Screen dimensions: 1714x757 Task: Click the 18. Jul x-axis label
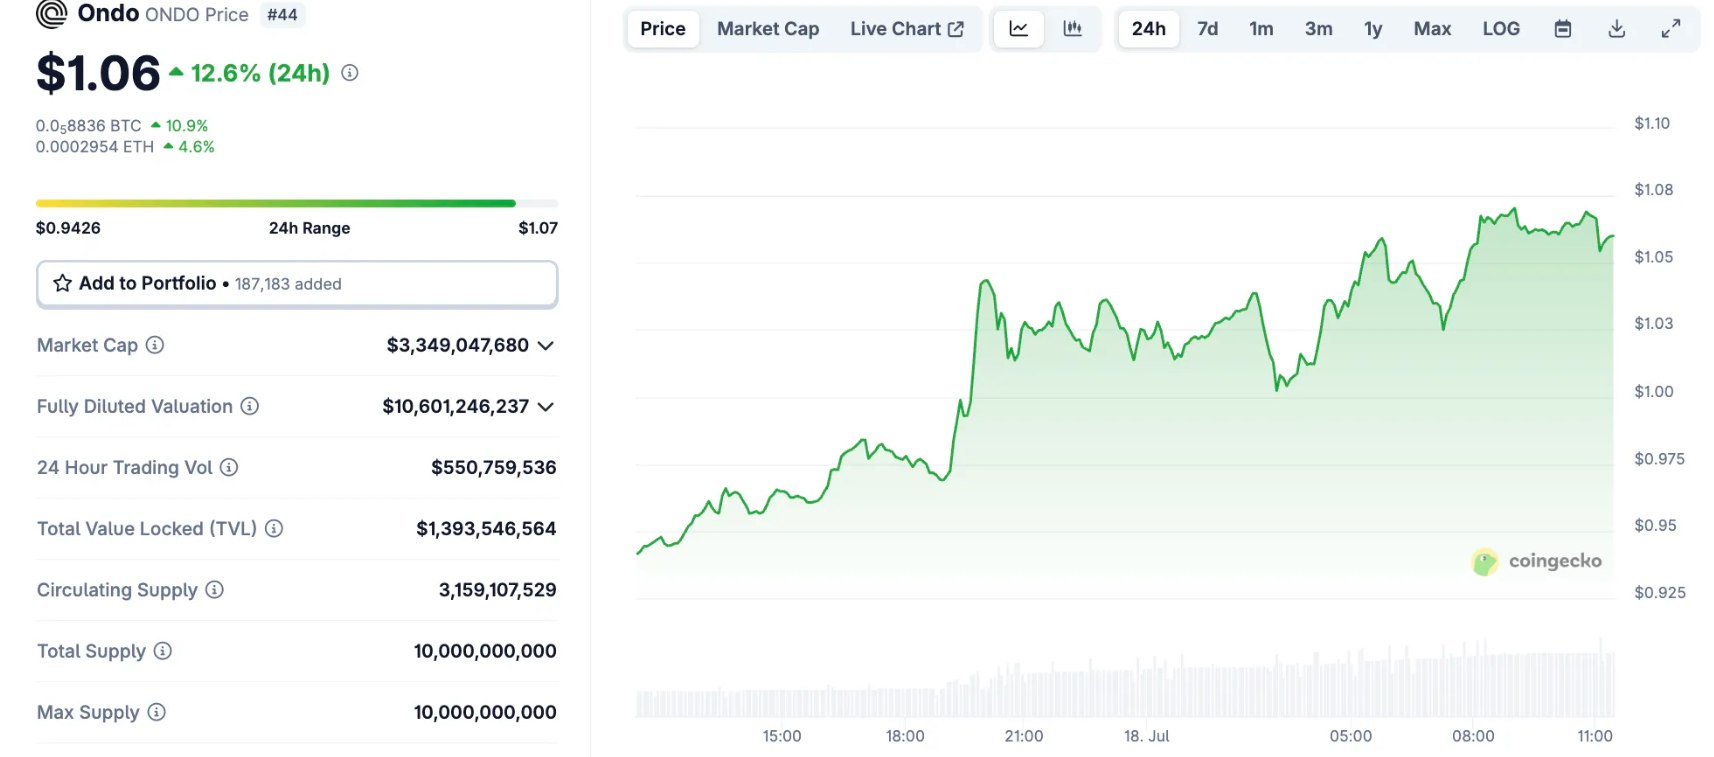pos(1147,736)
